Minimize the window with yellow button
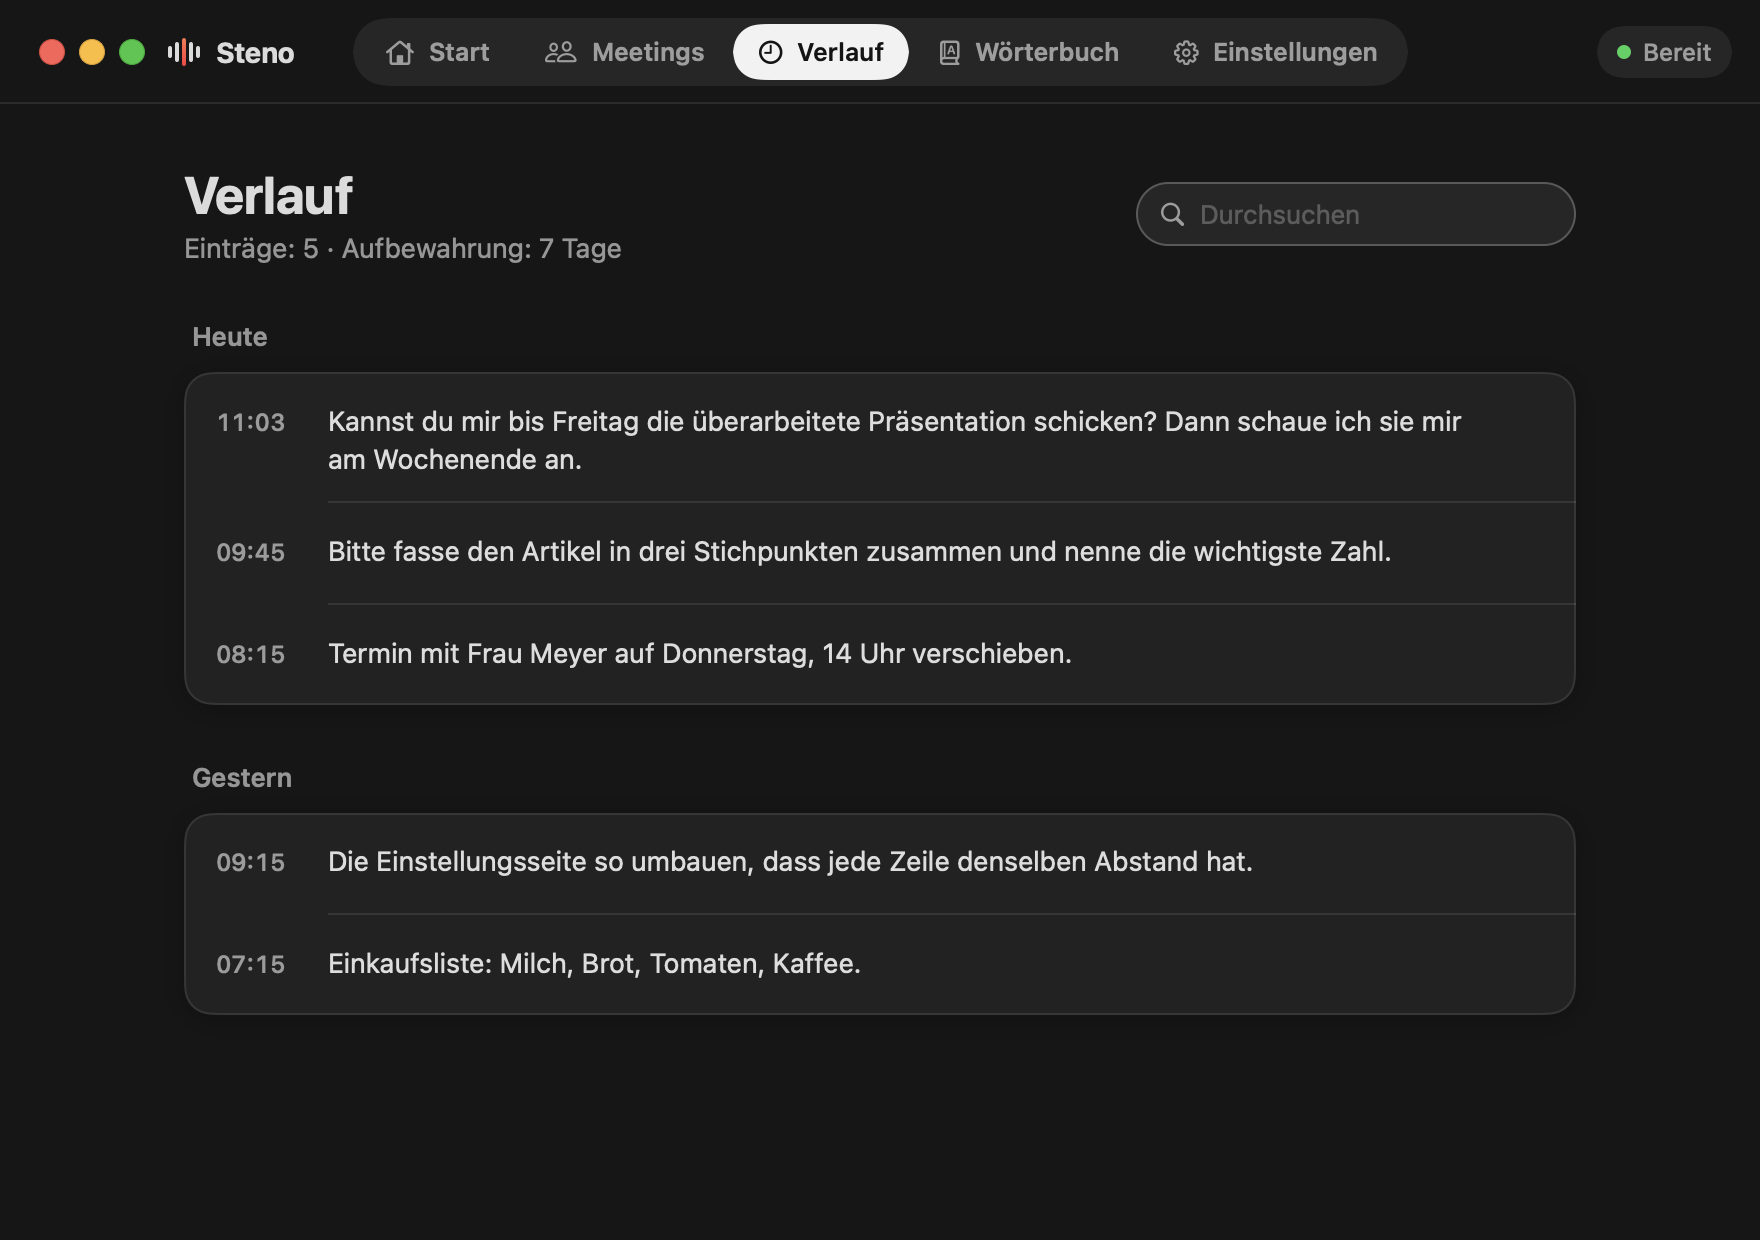This screenshot has width=1760, height=1240. (92, 52)
